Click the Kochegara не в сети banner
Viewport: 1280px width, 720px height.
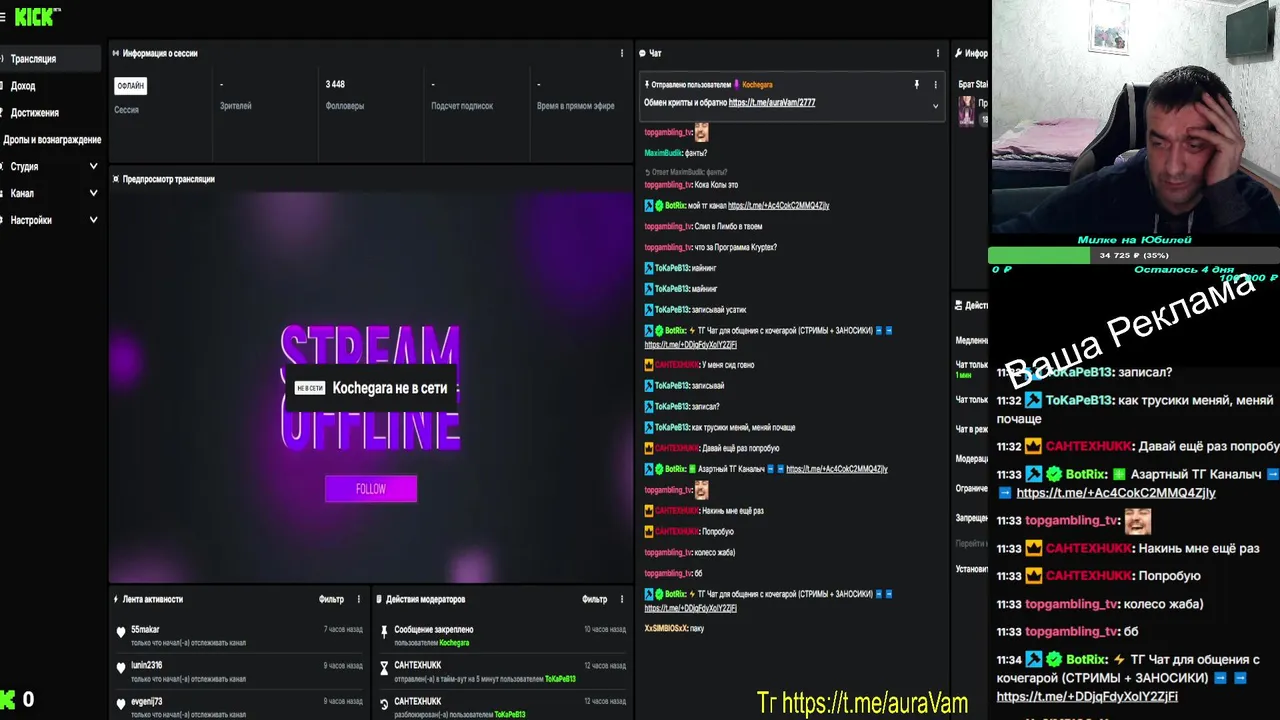pyautogui.click(x=372, y=388)
